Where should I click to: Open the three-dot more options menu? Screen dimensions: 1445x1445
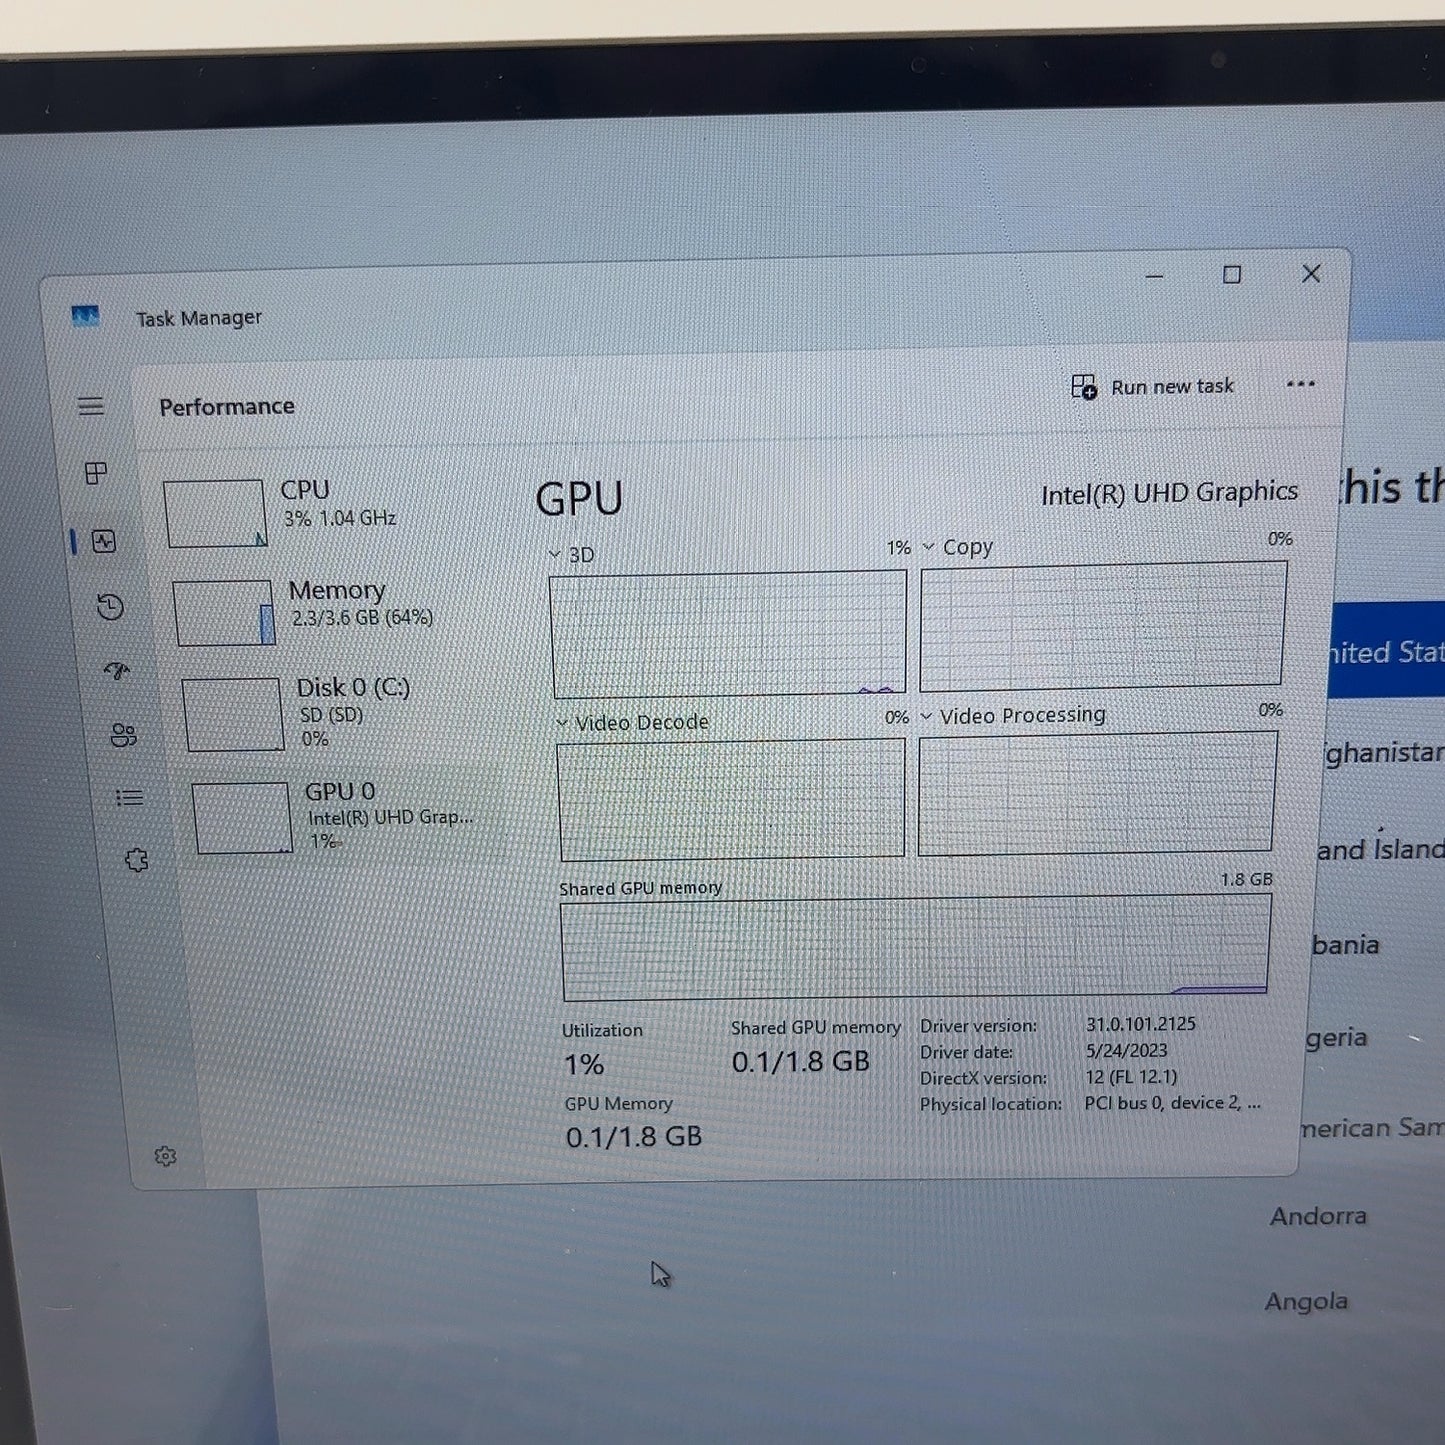tap(1300, 384)
